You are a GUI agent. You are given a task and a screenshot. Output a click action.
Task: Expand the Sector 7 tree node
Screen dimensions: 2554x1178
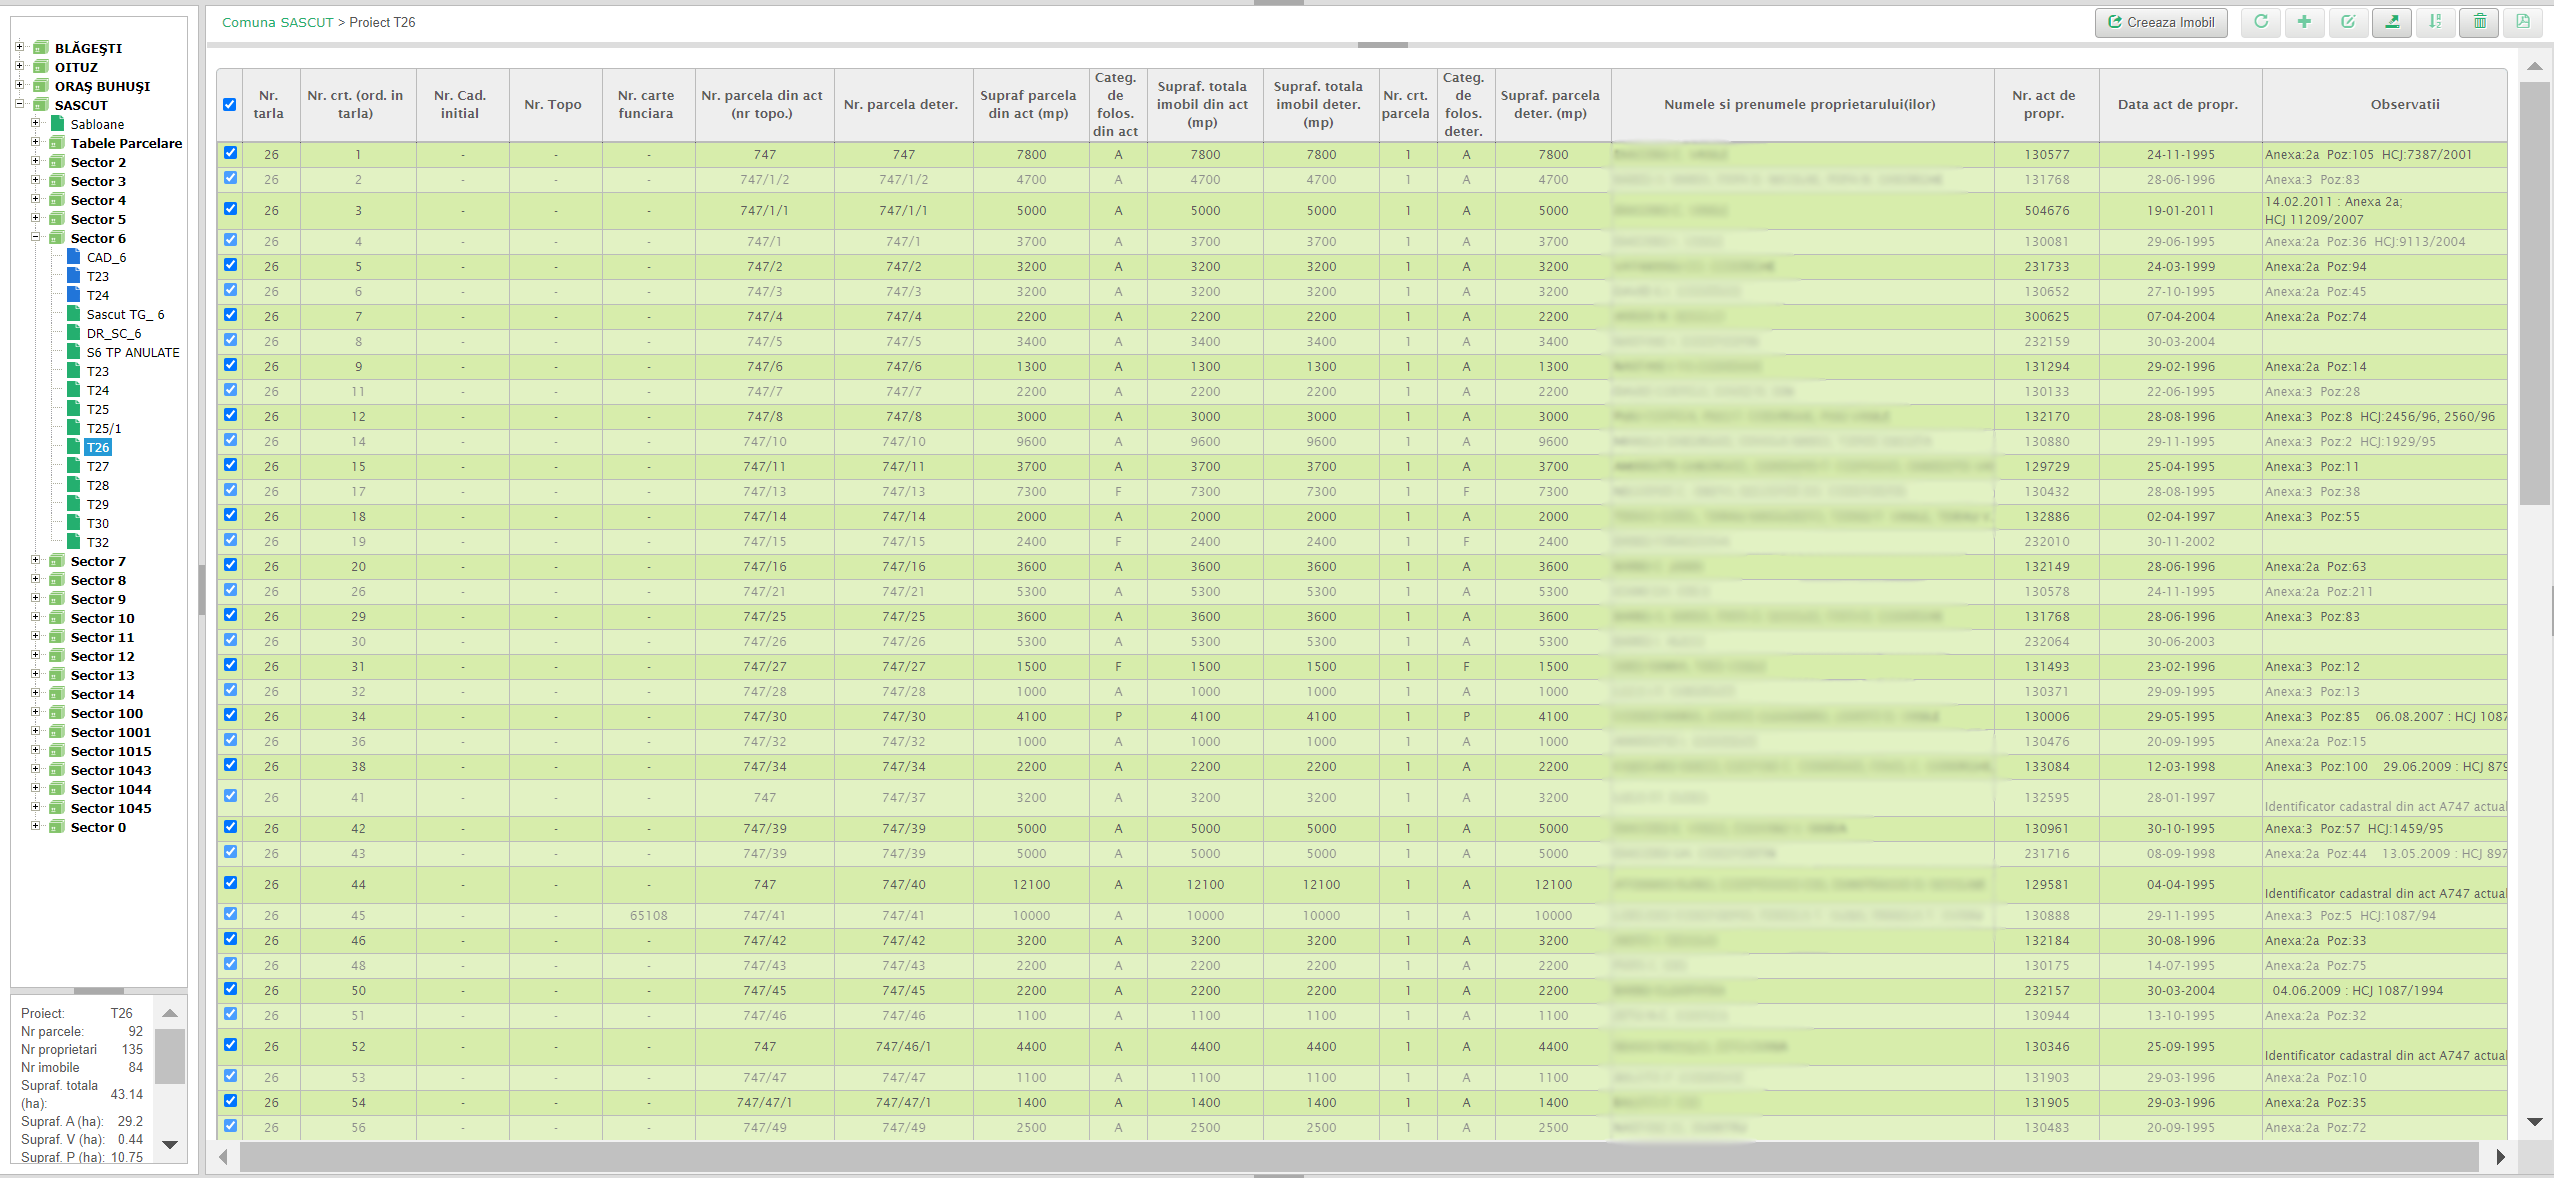[36, 560]
